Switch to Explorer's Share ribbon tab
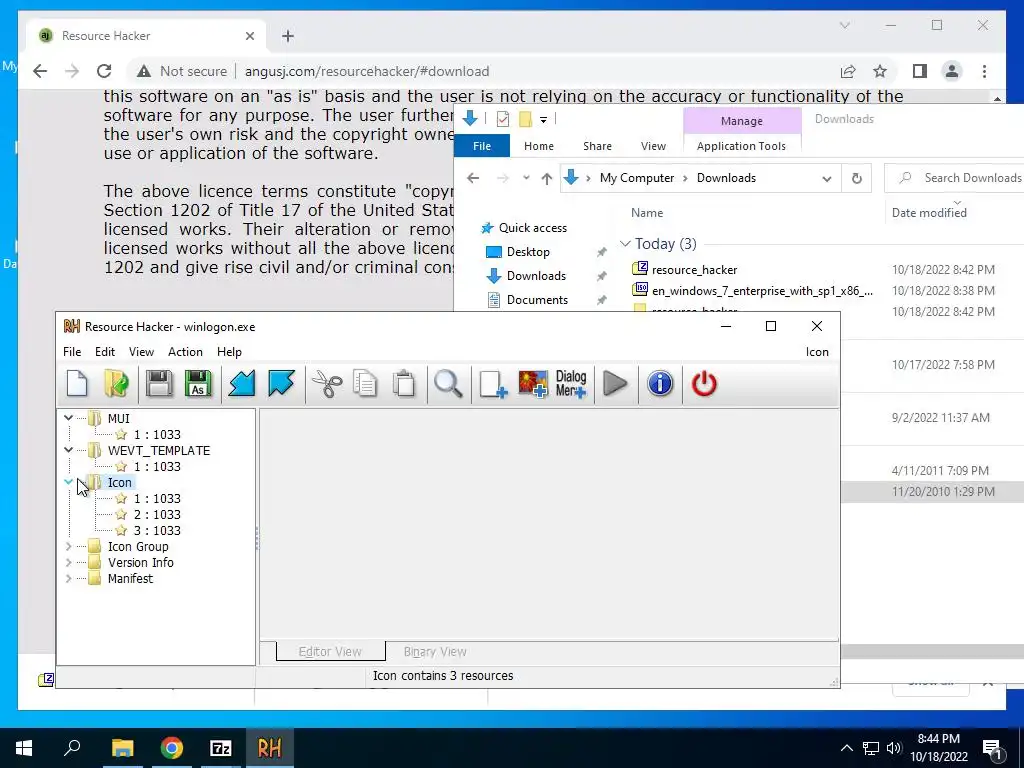The width and height of the screenshot is (1024, 768). click(x=597, y=146)
